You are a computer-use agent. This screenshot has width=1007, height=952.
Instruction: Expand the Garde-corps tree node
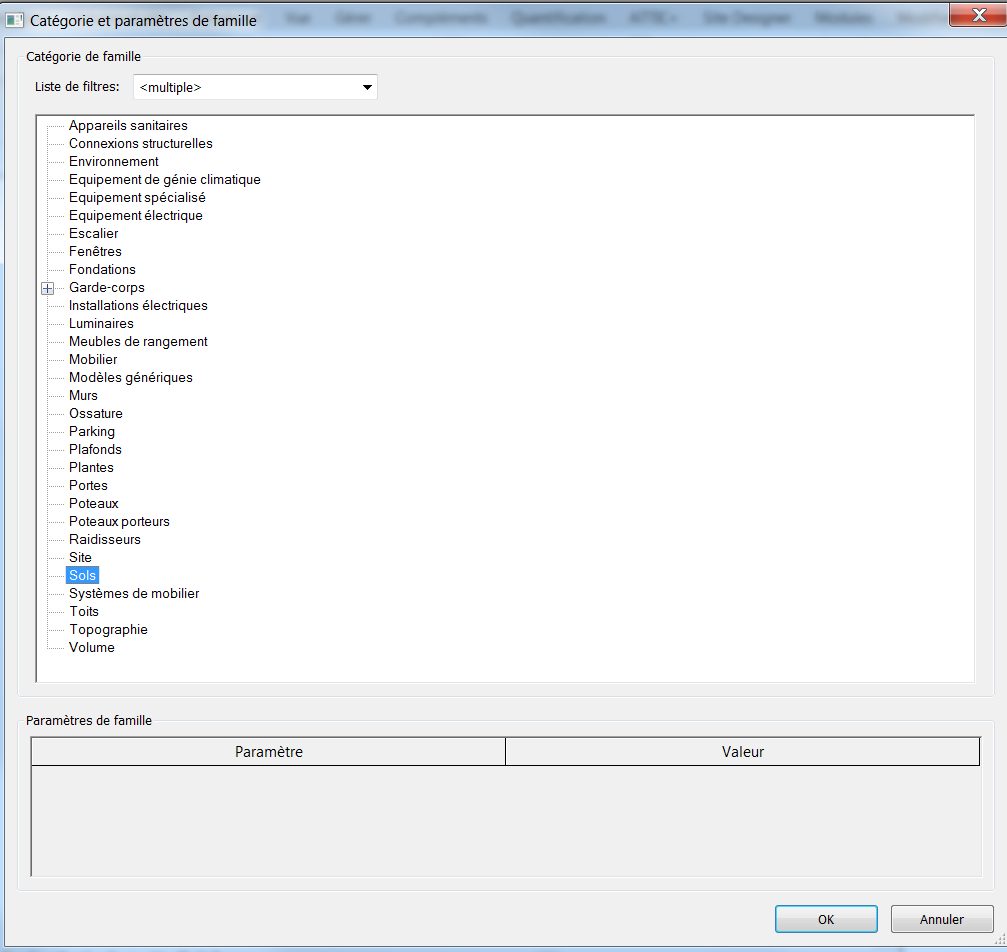tap(47, 289)
